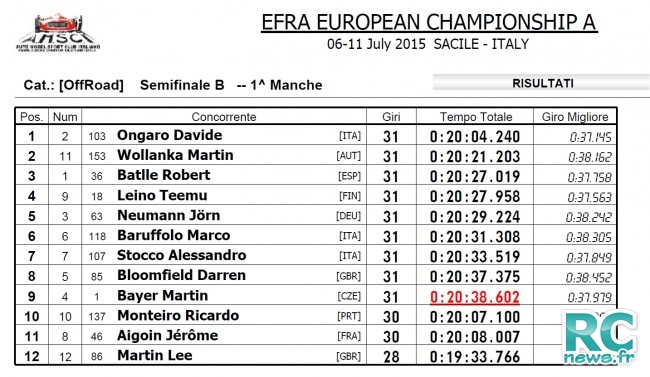Click the Pos. column header
The height and width of the screenshot is (377, 650).
[32, 117]
